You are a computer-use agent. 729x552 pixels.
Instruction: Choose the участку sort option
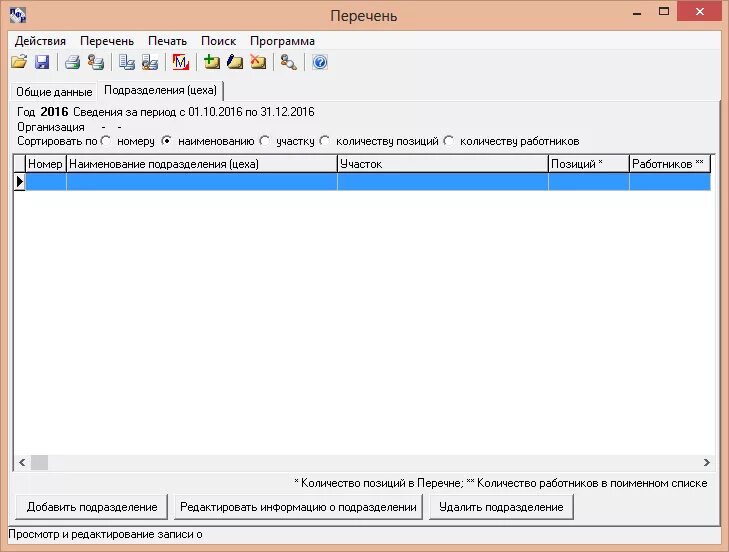click(265, 141)
